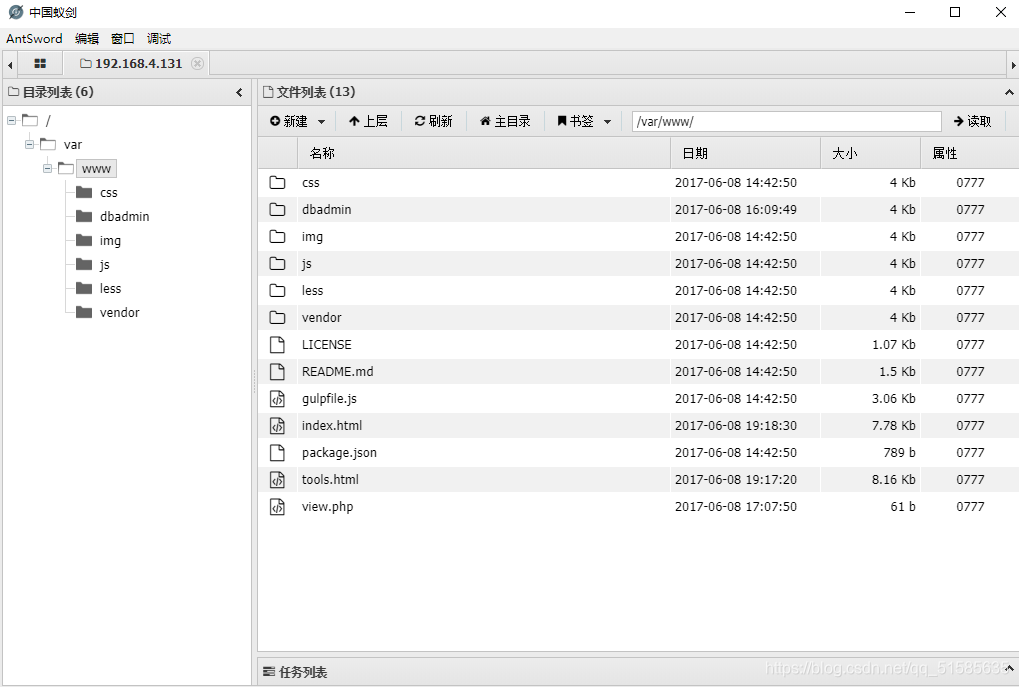
Task: Collapse the 目录列表 panel
Action: (239, 92)
